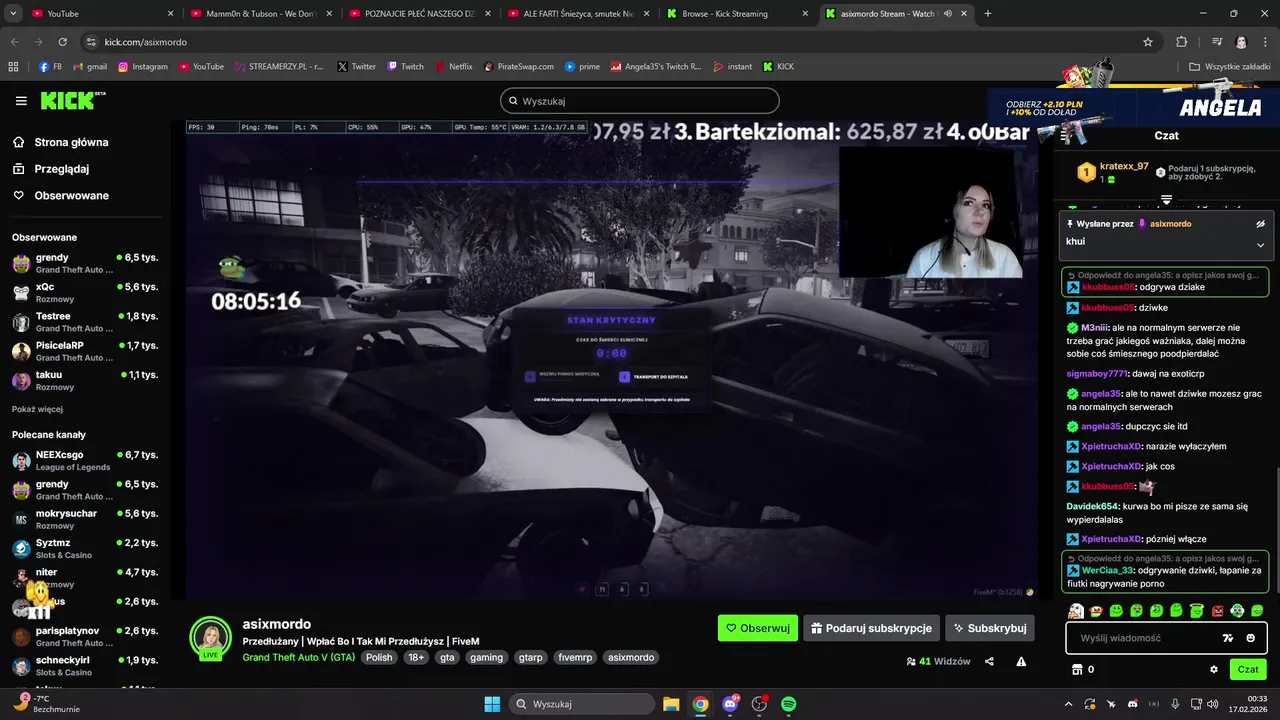Click the 'Subskrybuj' button
The width and height of the screenshot is (1280, 720).
tap(990, 628)
